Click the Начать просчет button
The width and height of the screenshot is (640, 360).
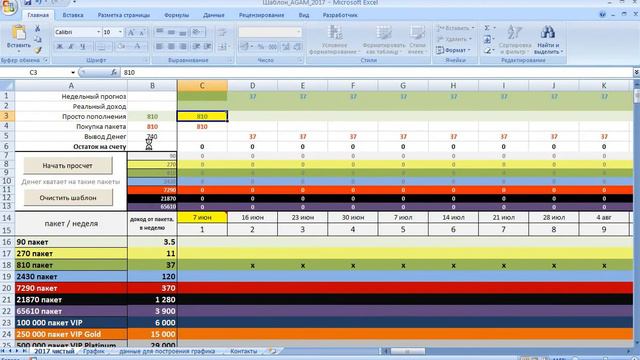click(x=67, y=166)
